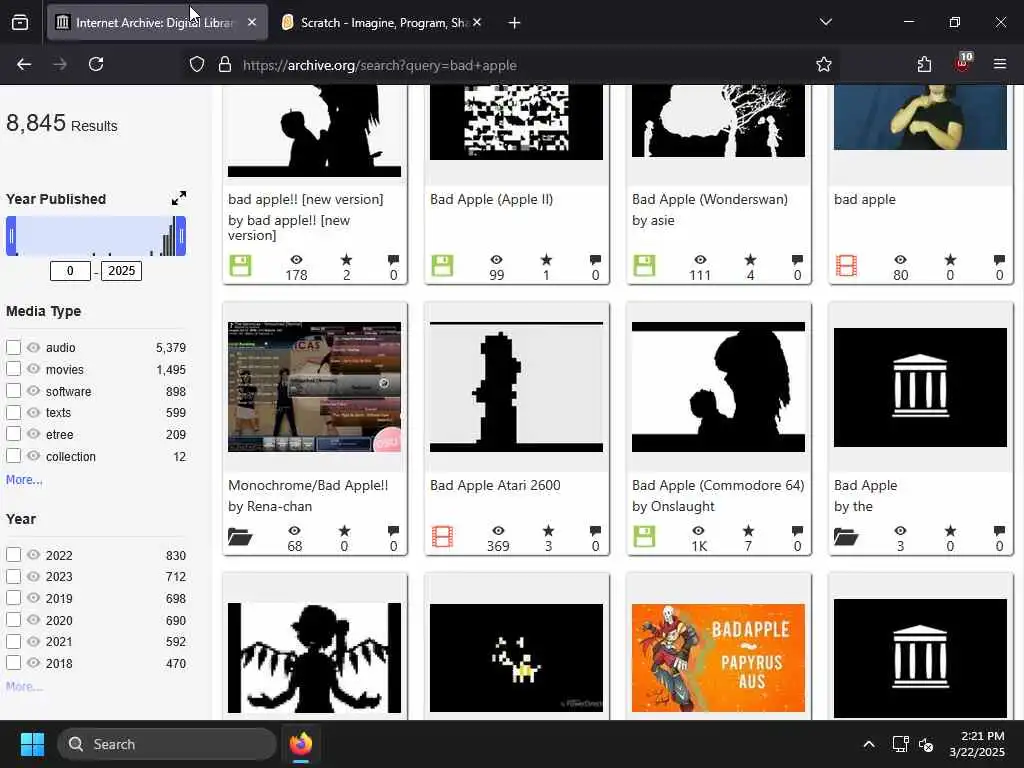Open Bad Apple (Commodore 64) title

pyautogui.click(x=718, y=485)
